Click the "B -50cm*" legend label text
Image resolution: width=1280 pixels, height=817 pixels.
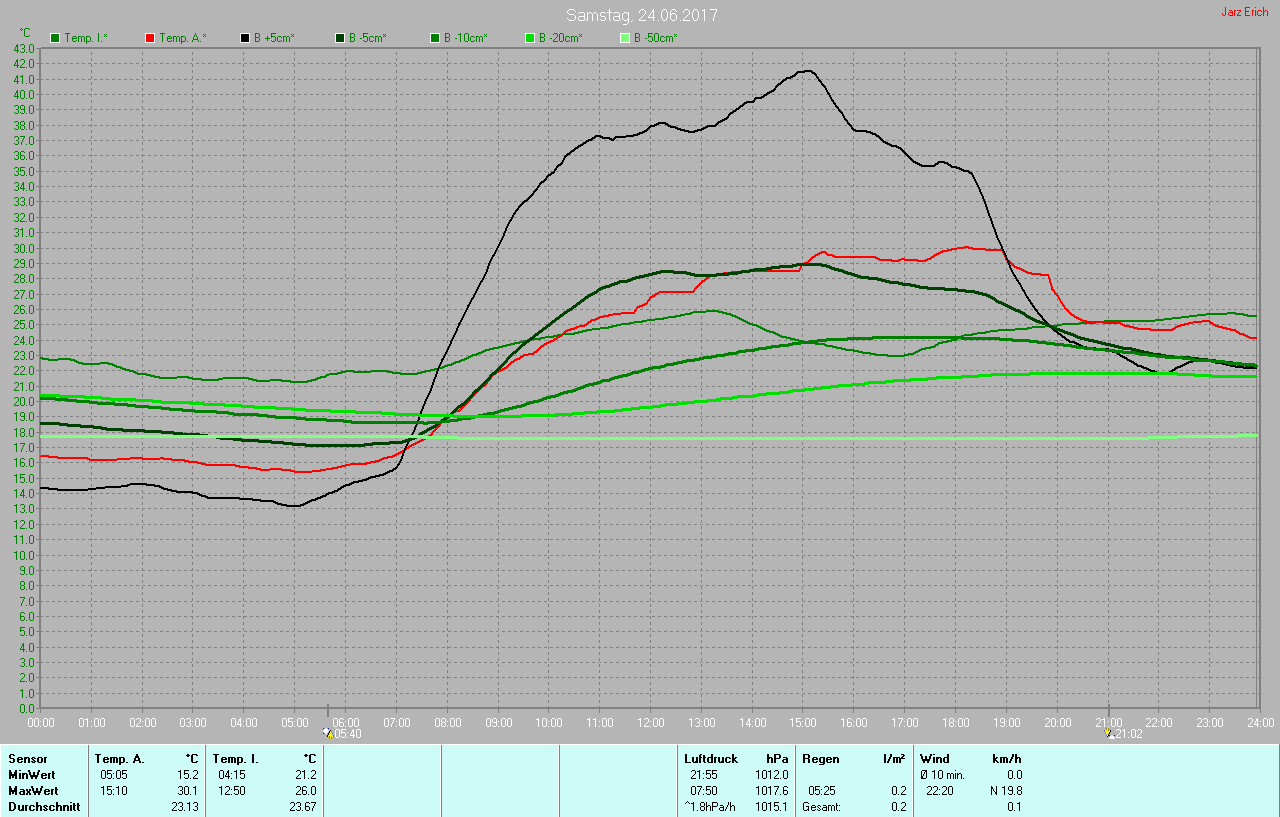click(656, 38)
